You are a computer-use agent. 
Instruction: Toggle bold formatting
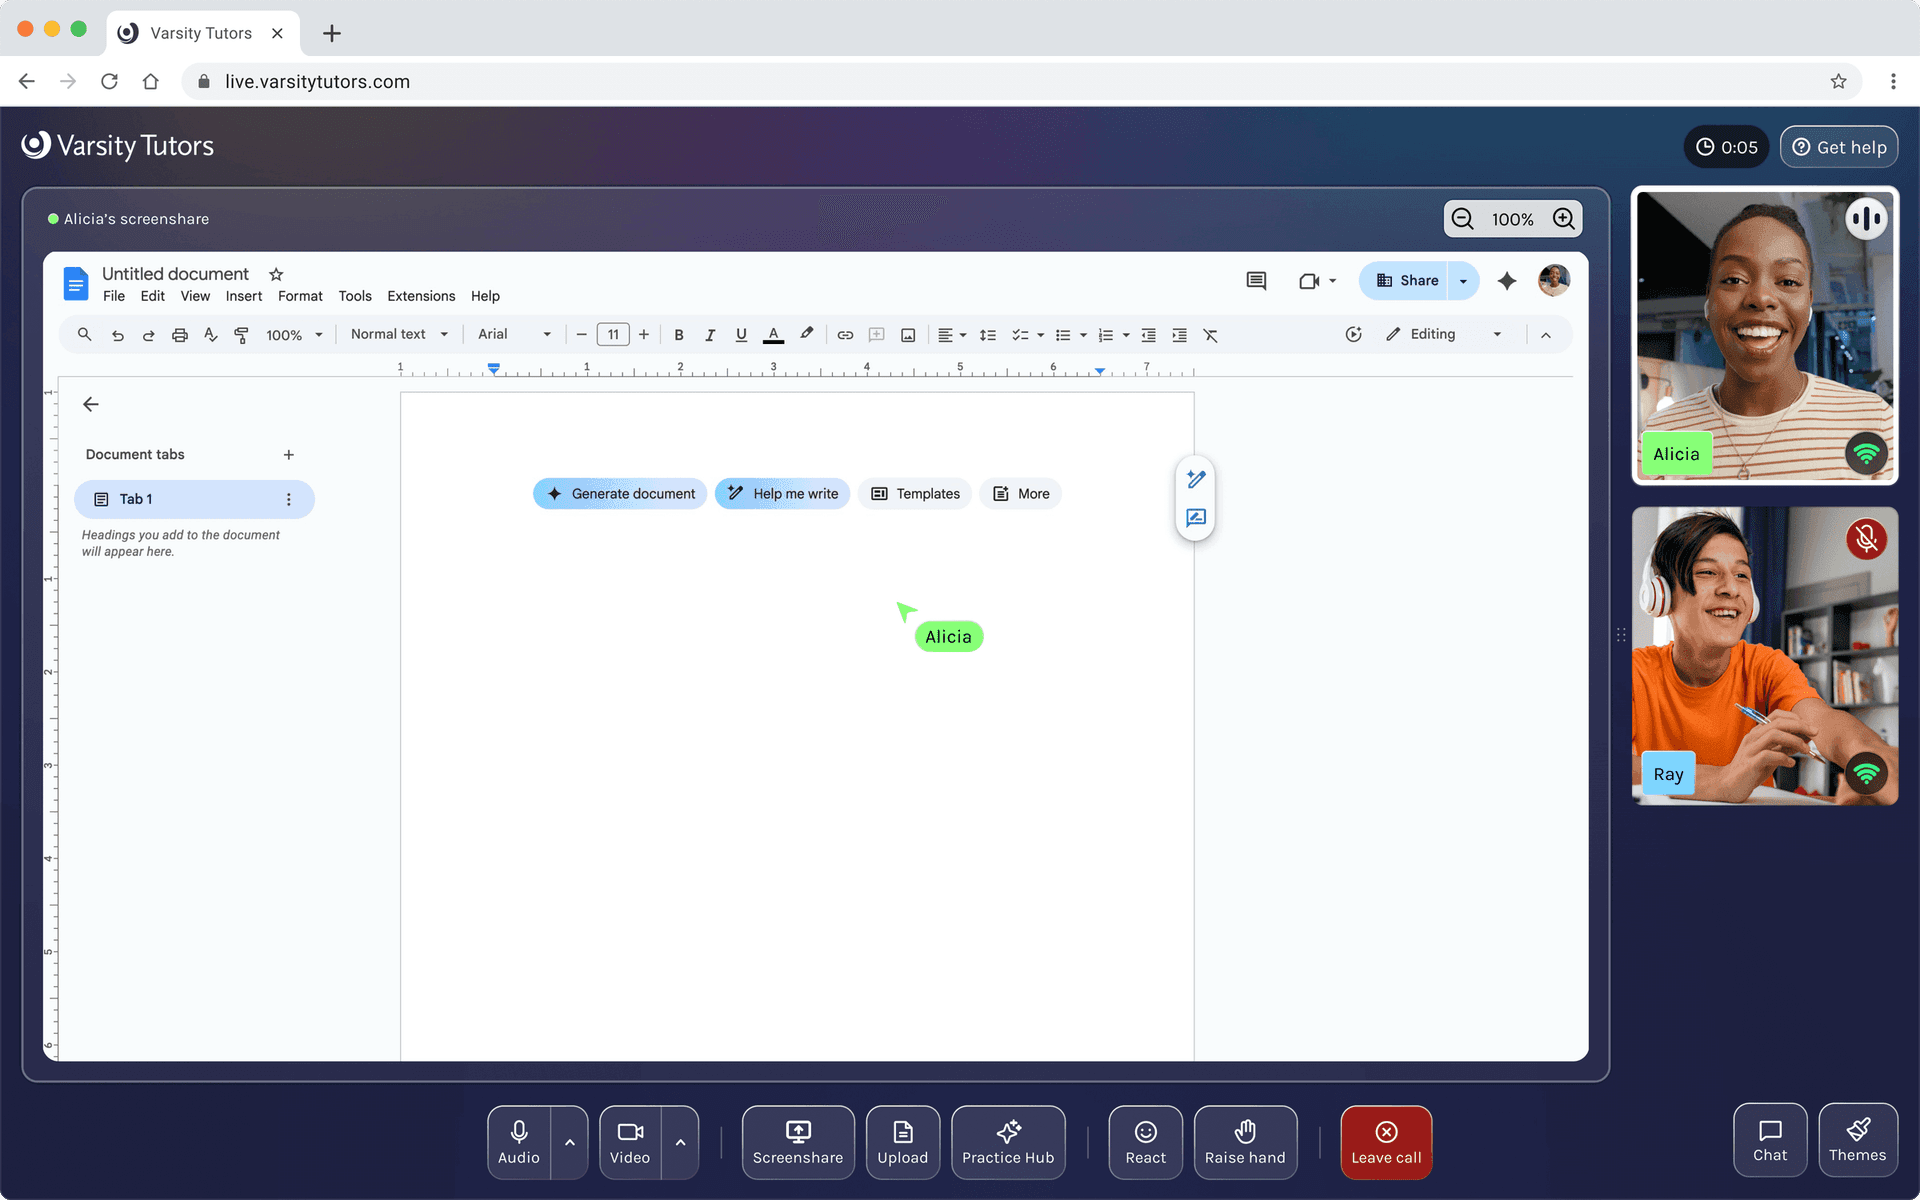pos(679,335)
